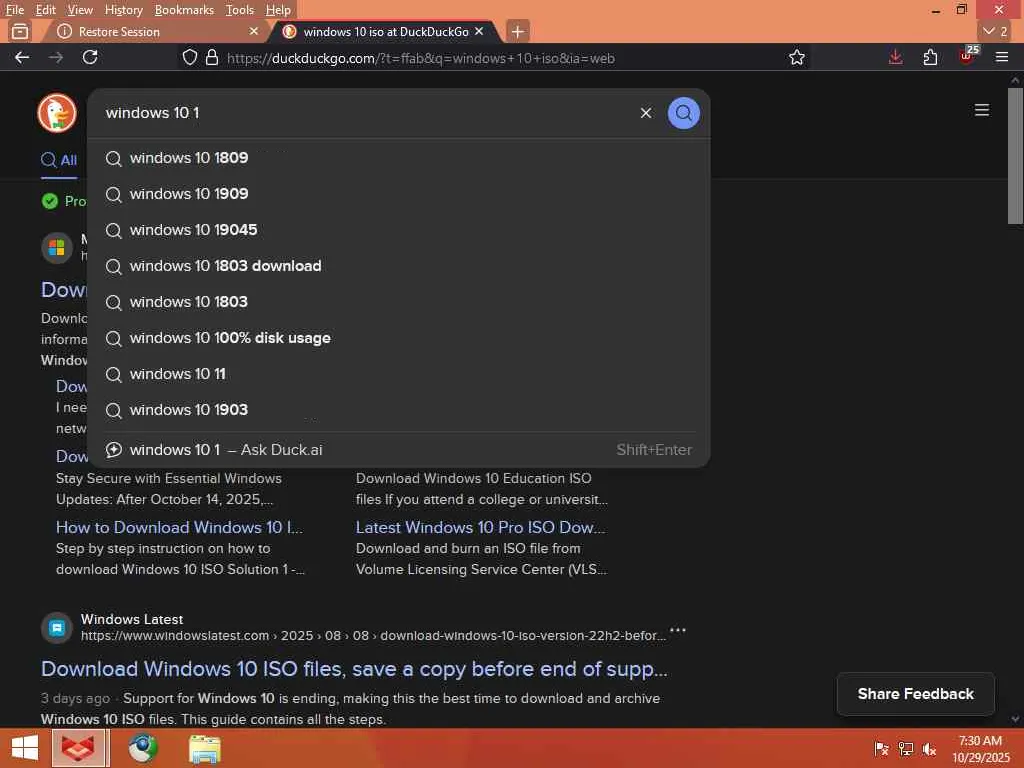Viewport: 1024px width, 768px height.
Task: Open the DuckDuckGo logo home link
Action: pyautogui.click(x=57, y=113)
